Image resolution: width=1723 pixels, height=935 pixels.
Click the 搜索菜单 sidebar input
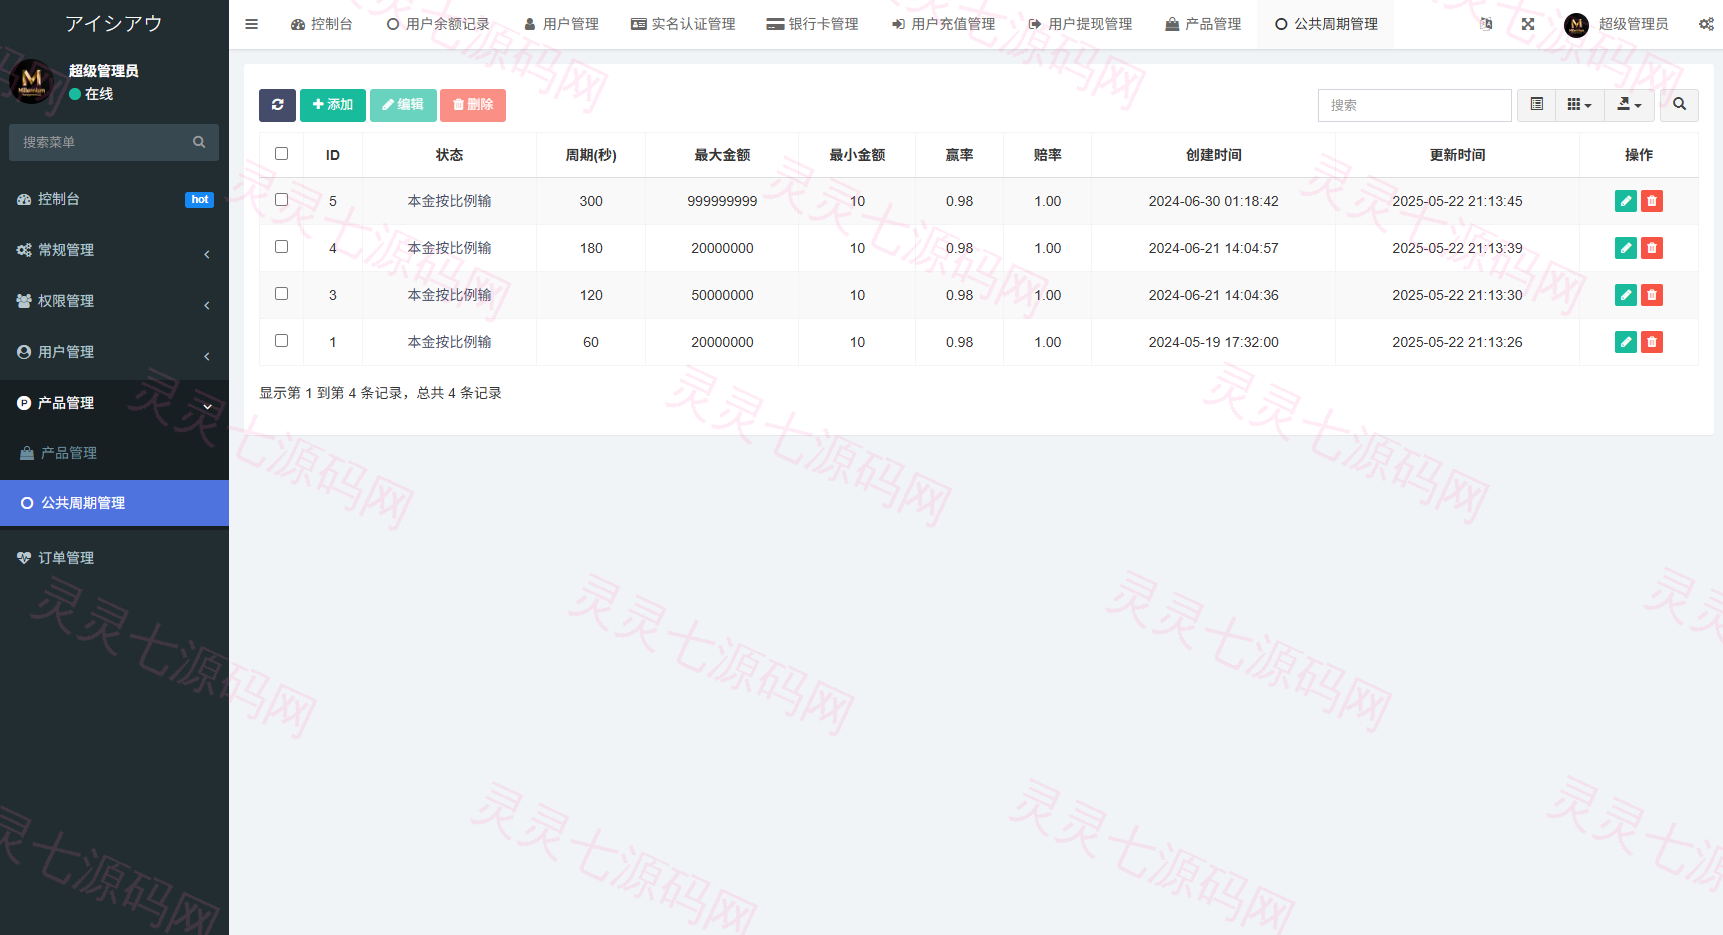(x=104, y=142)
